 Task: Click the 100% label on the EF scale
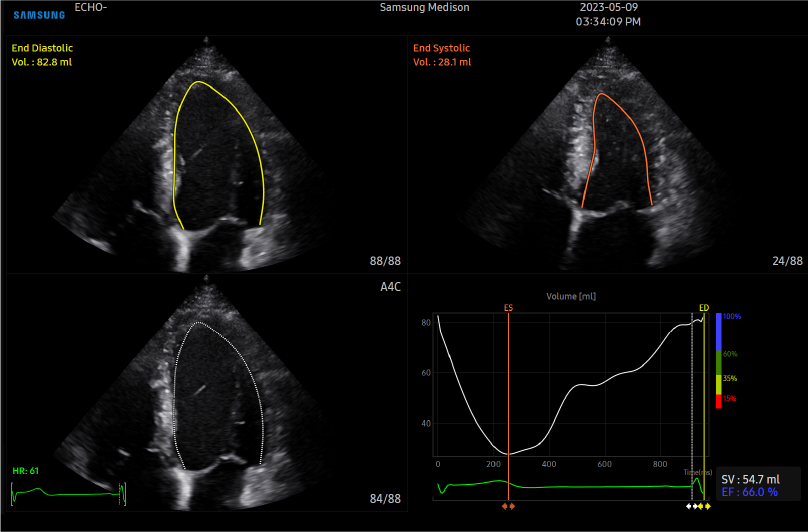pos(732,317)
